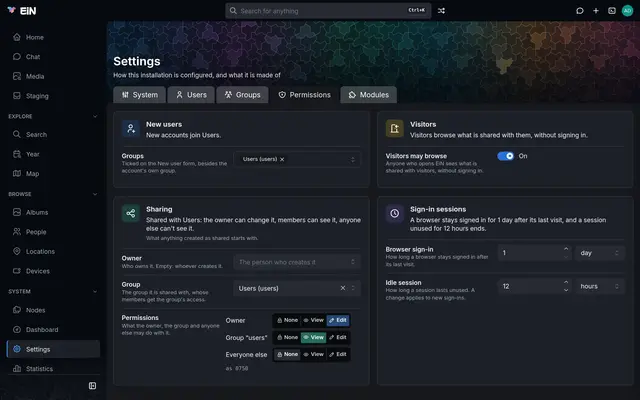Image resolution: width=640 pixels, height=400 pixels.
Task: Collapse the sidebar with the panel icon
Action: (92, 386)
